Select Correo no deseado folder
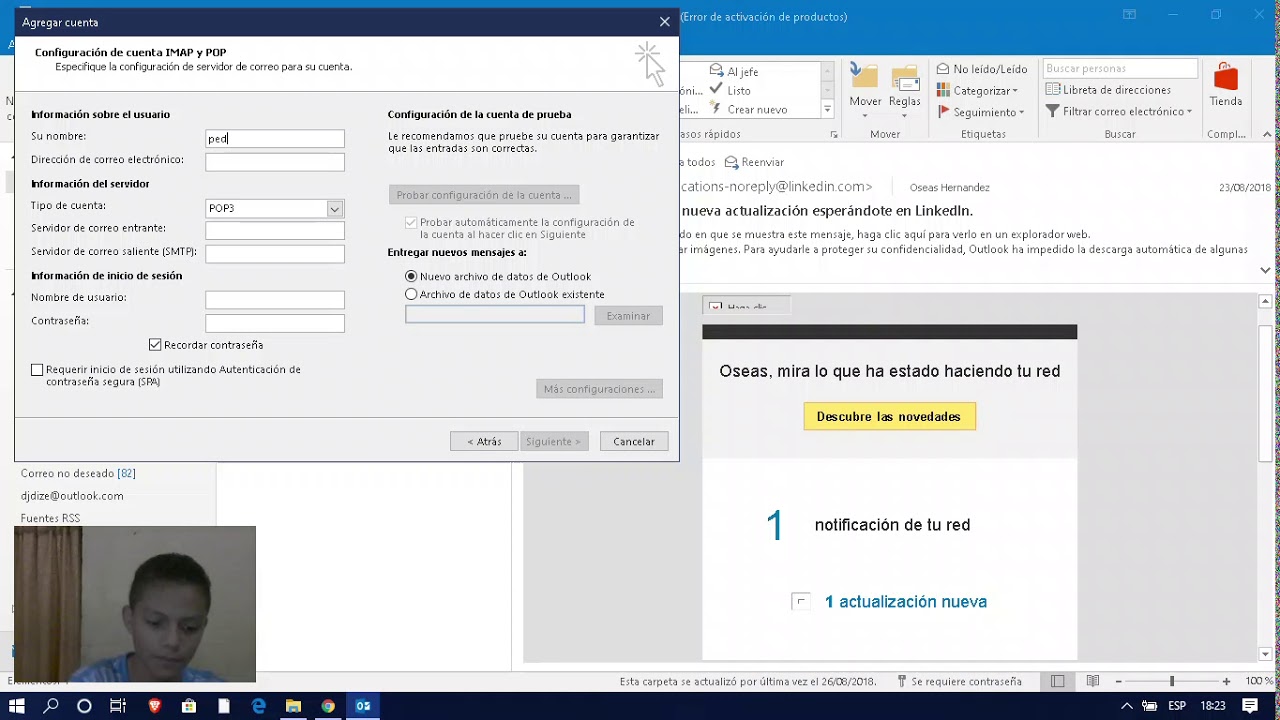Viewport: 1280px width, 720px height. (x=78, y=473)
